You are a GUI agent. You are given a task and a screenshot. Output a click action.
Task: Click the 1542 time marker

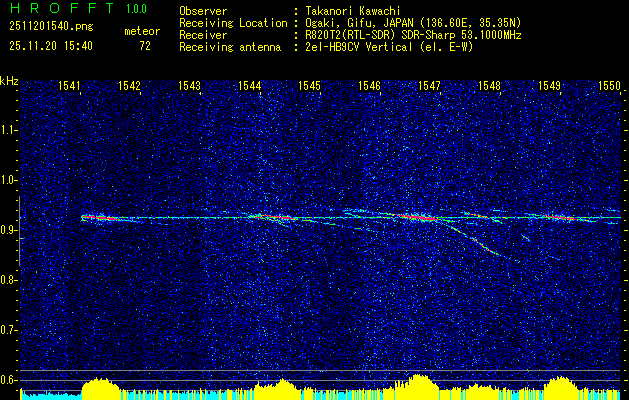[129, 85]
